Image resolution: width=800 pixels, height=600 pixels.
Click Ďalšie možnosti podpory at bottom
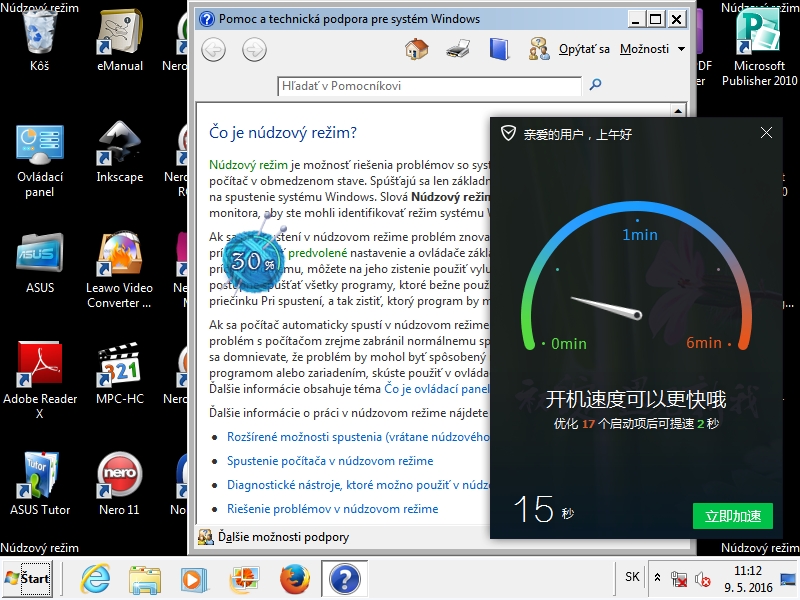(283, 537)
